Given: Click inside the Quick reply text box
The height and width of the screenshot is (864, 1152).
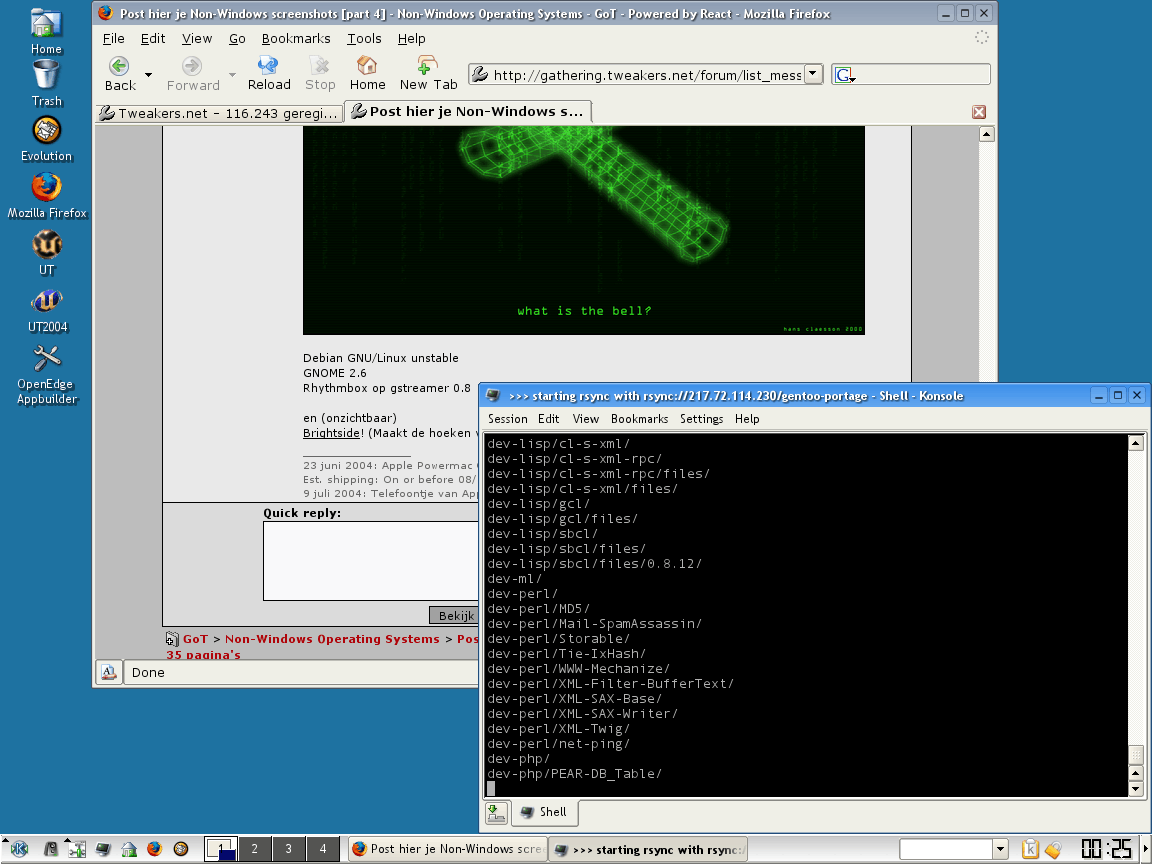Looking at the screenshot, I should pos(370,560).
